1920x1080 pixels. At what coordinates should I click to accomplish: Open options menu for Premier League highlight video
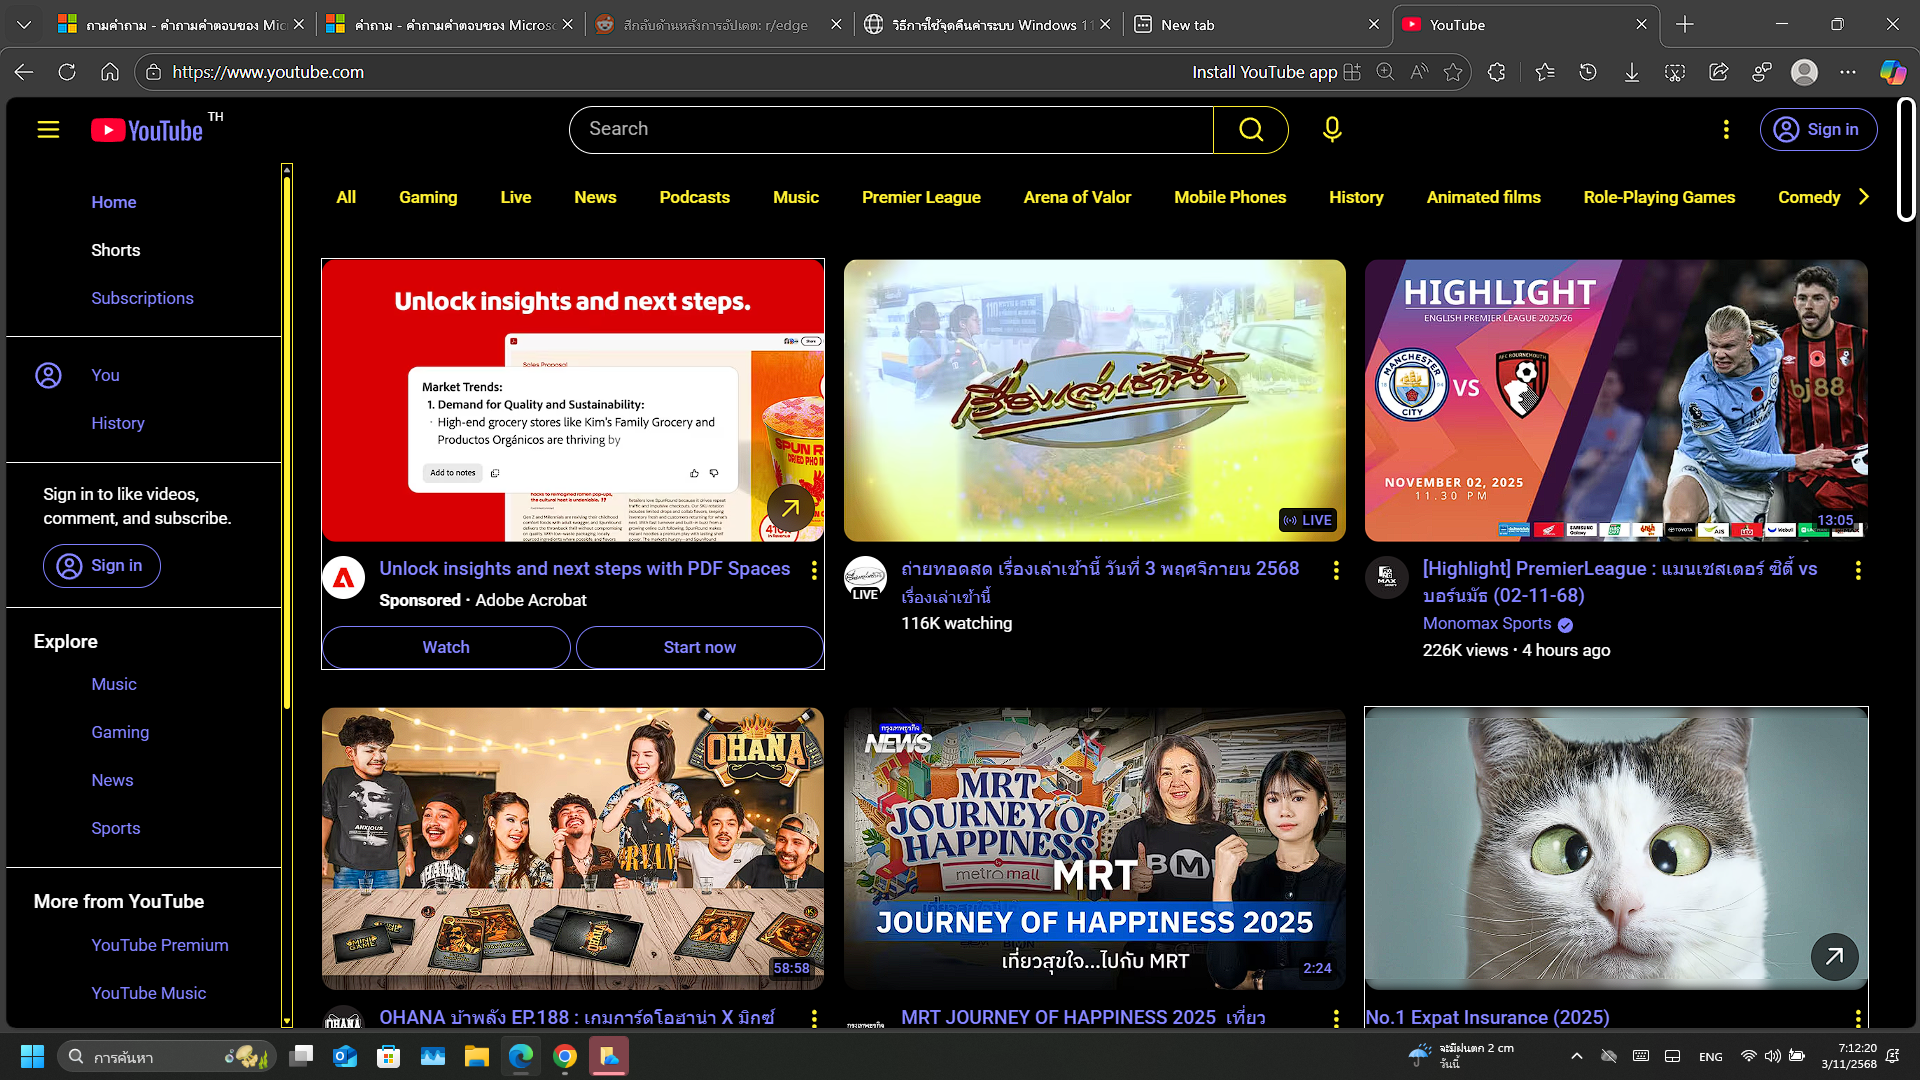point(1857,570)
